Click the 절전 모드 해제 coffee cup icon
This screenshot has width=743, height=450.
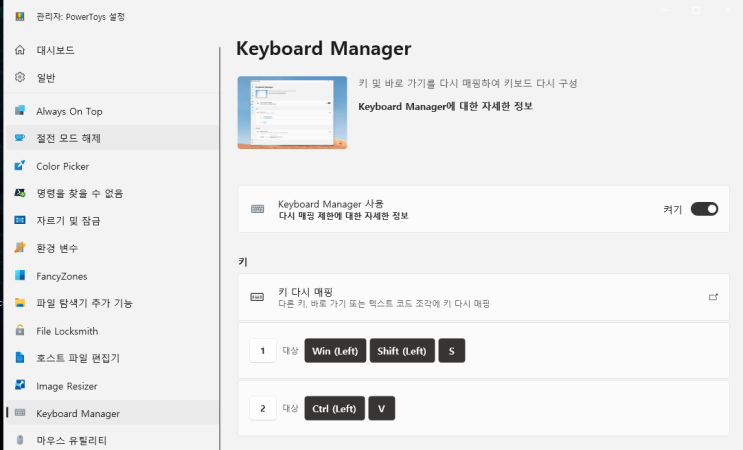tap(19, 138)
